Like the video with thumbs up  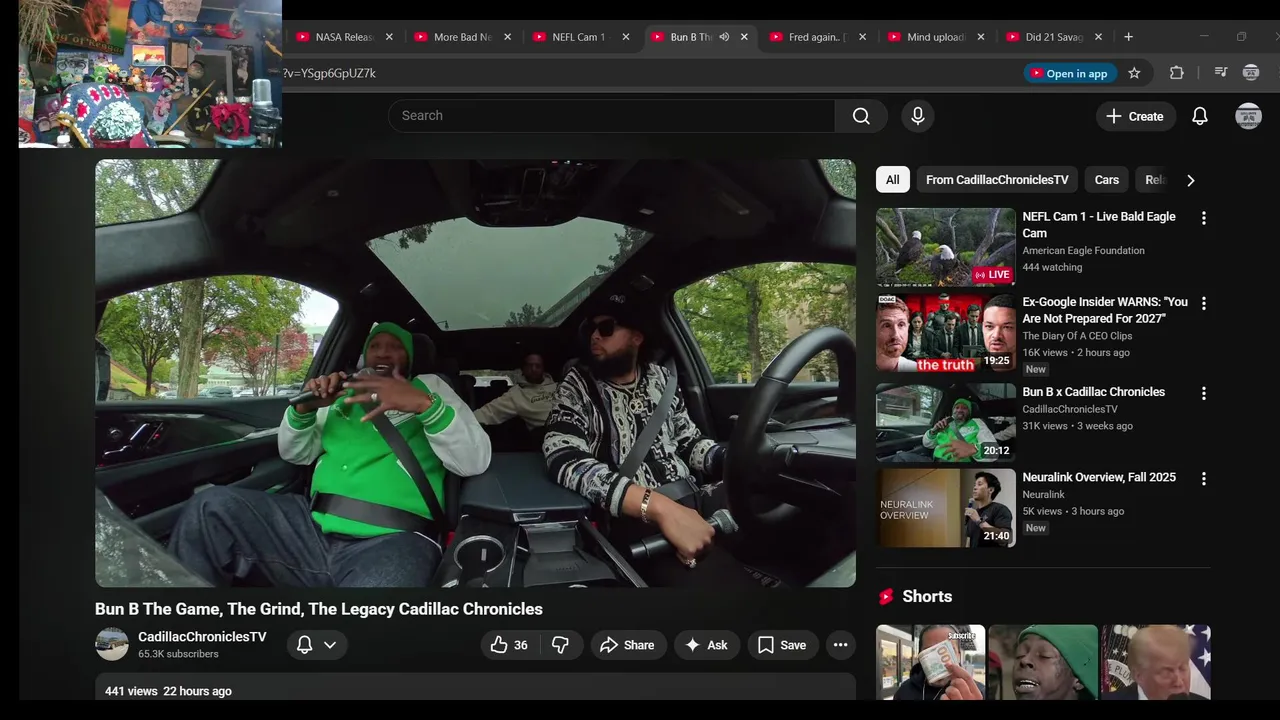tap(509, 645)
